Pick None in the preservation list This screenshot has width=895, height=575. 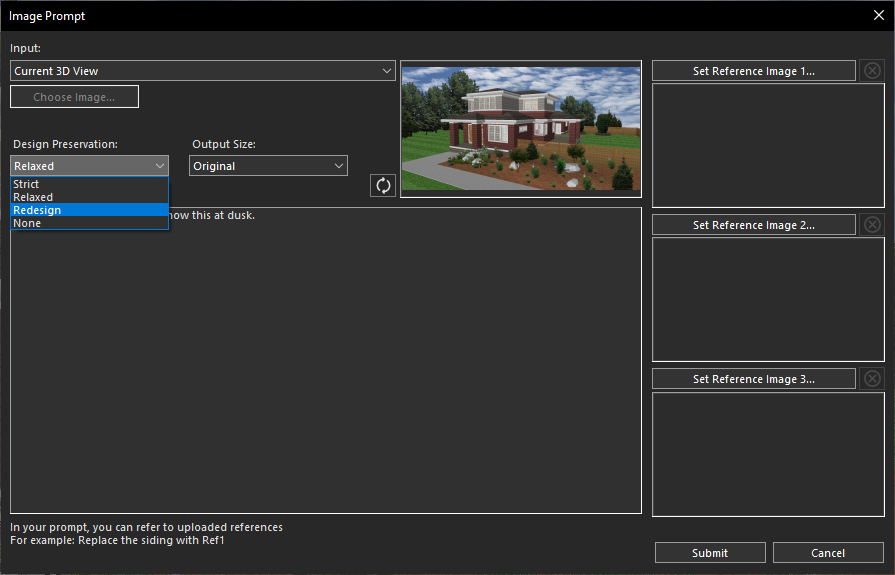pos(90,223)
